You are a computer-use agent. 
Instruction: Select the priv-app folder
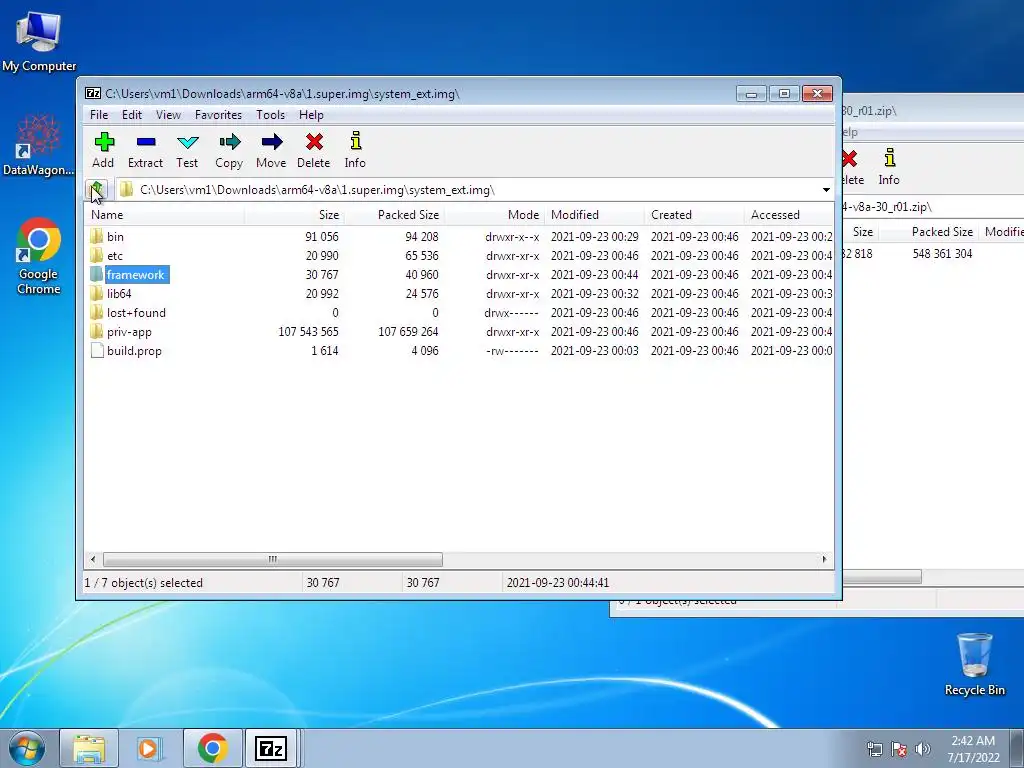(129, 331)
